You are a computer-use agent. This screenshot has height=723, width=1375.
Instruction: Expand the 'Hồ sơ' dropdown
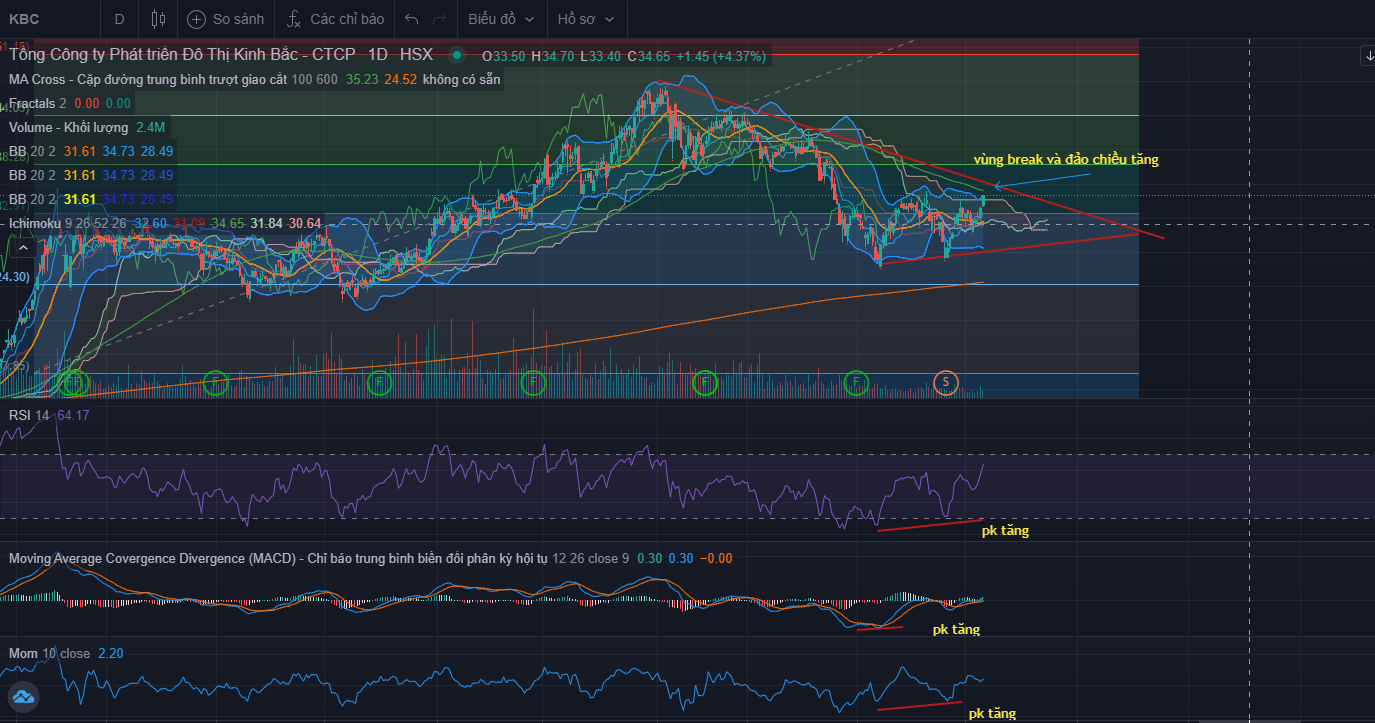(585, 19)
